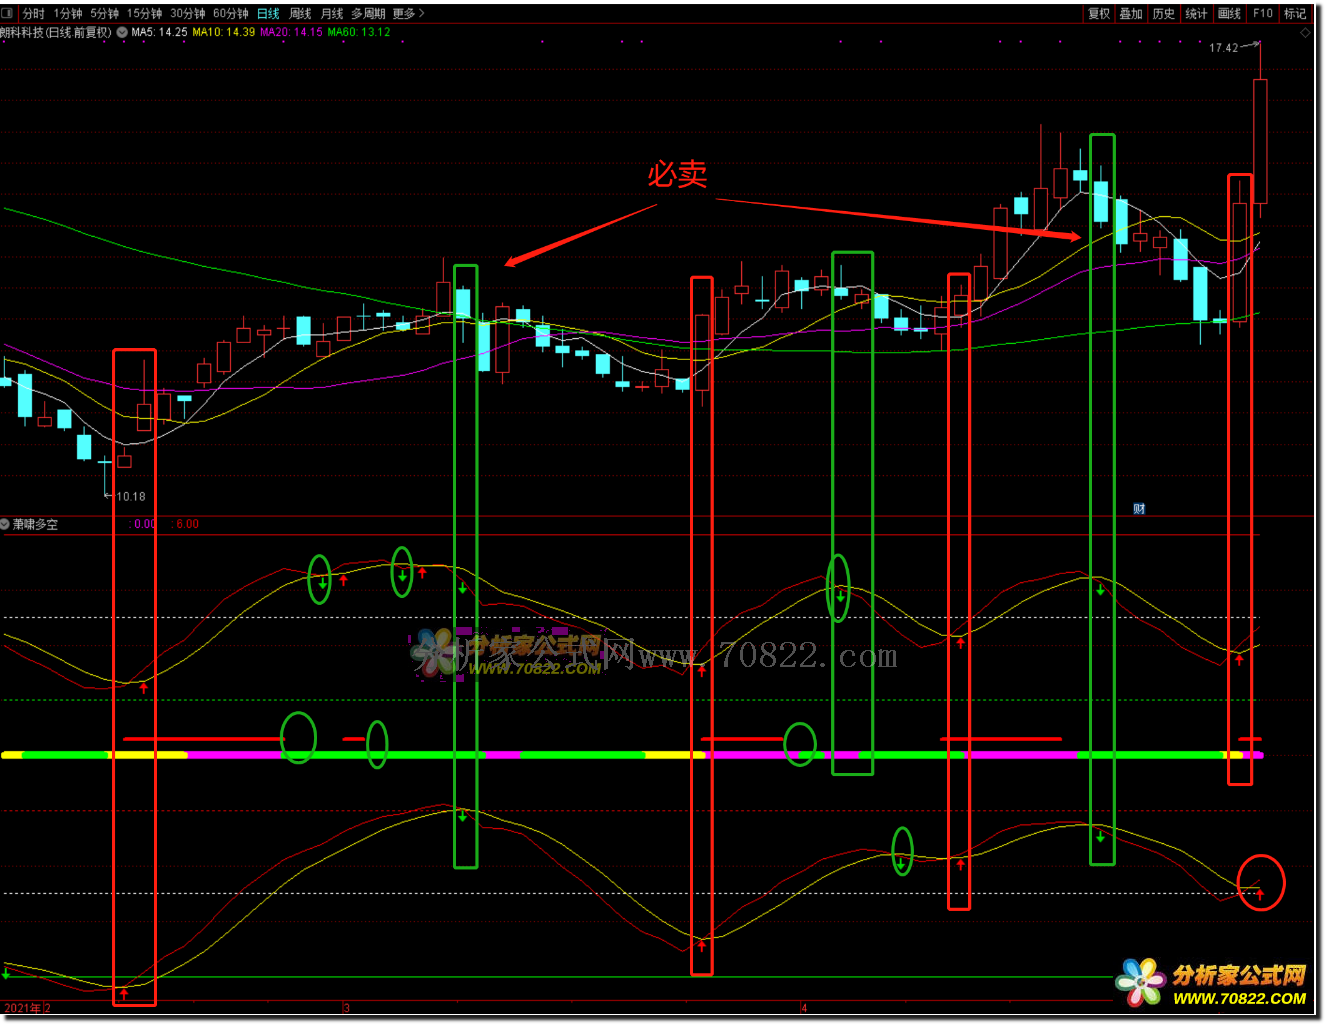The width and height of the screenshot is (1326, 1024).
Task: Click the 标记 mark button
Action: pyautogui.click(x=1295, y=14)
